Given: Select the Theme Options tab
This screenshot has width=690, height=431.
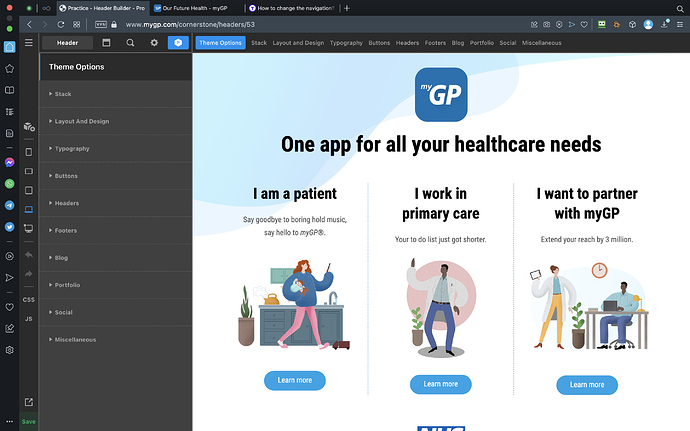Looking at the screenshot, I should [220, 43].
